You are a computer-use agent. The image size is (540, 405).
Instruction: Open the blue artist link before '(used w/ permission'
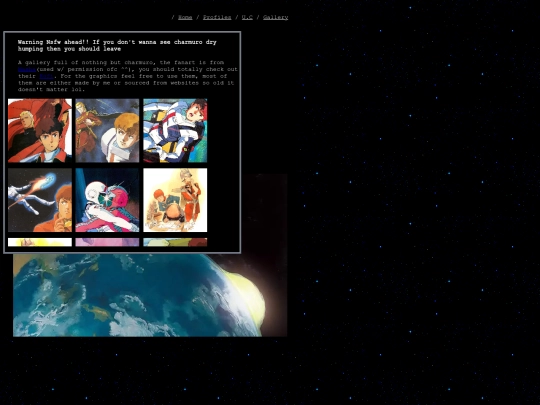click(x=27, y=69)
